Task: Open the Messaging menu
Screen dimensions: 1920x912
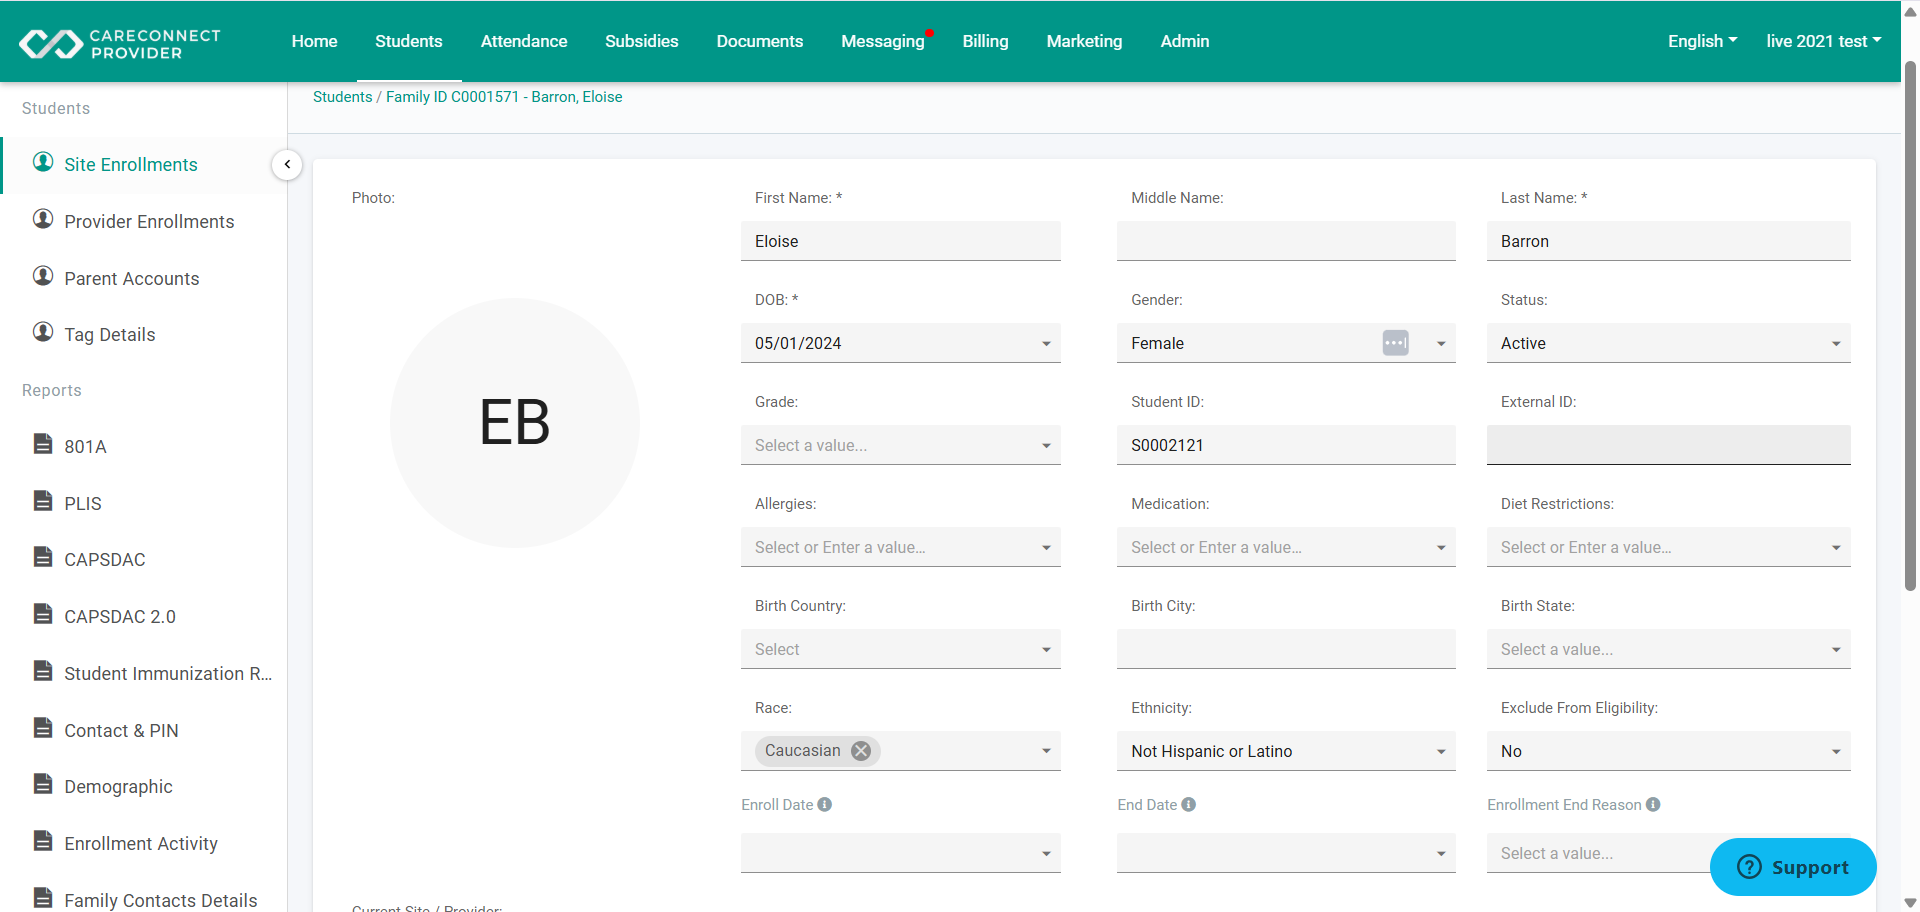Action: tap(883, 41)
